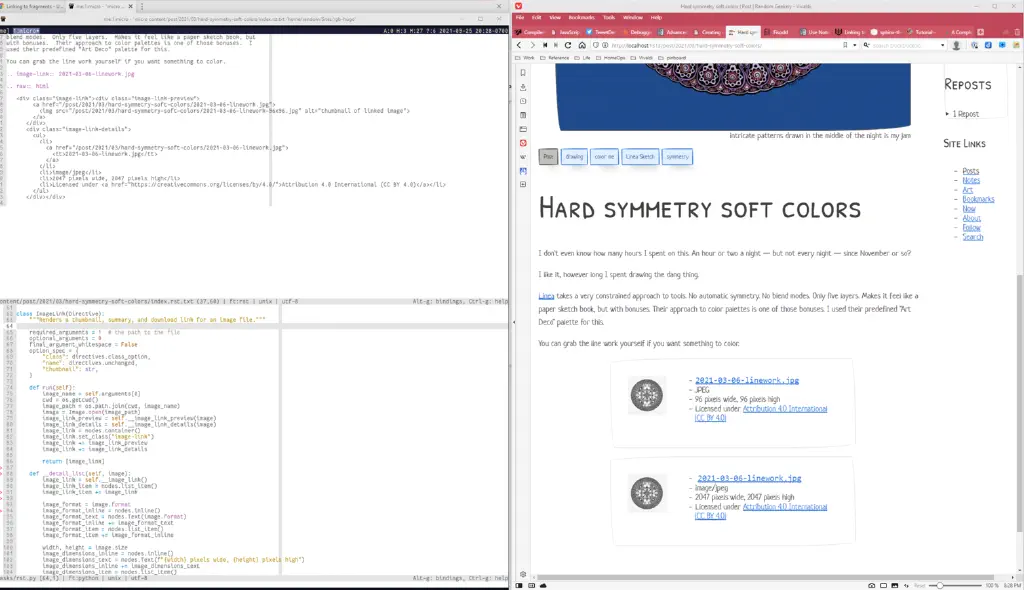Toggle tab tiling icon in status bar
Screen dimensions: 1024x590
click(x=883, y=585)
